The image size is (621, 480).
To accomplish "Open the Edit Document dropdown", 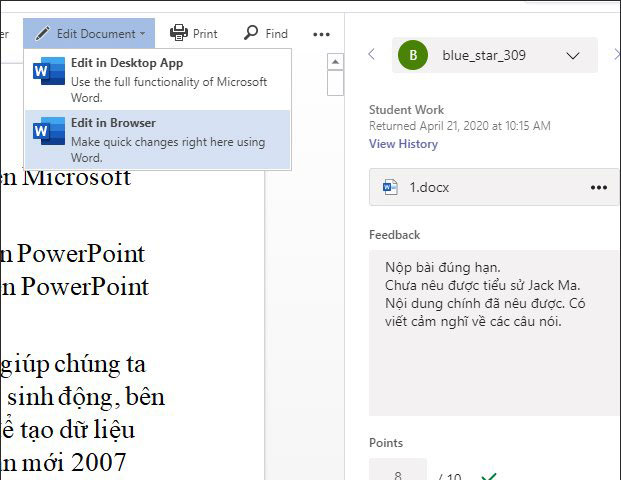I will click(89, 34).
